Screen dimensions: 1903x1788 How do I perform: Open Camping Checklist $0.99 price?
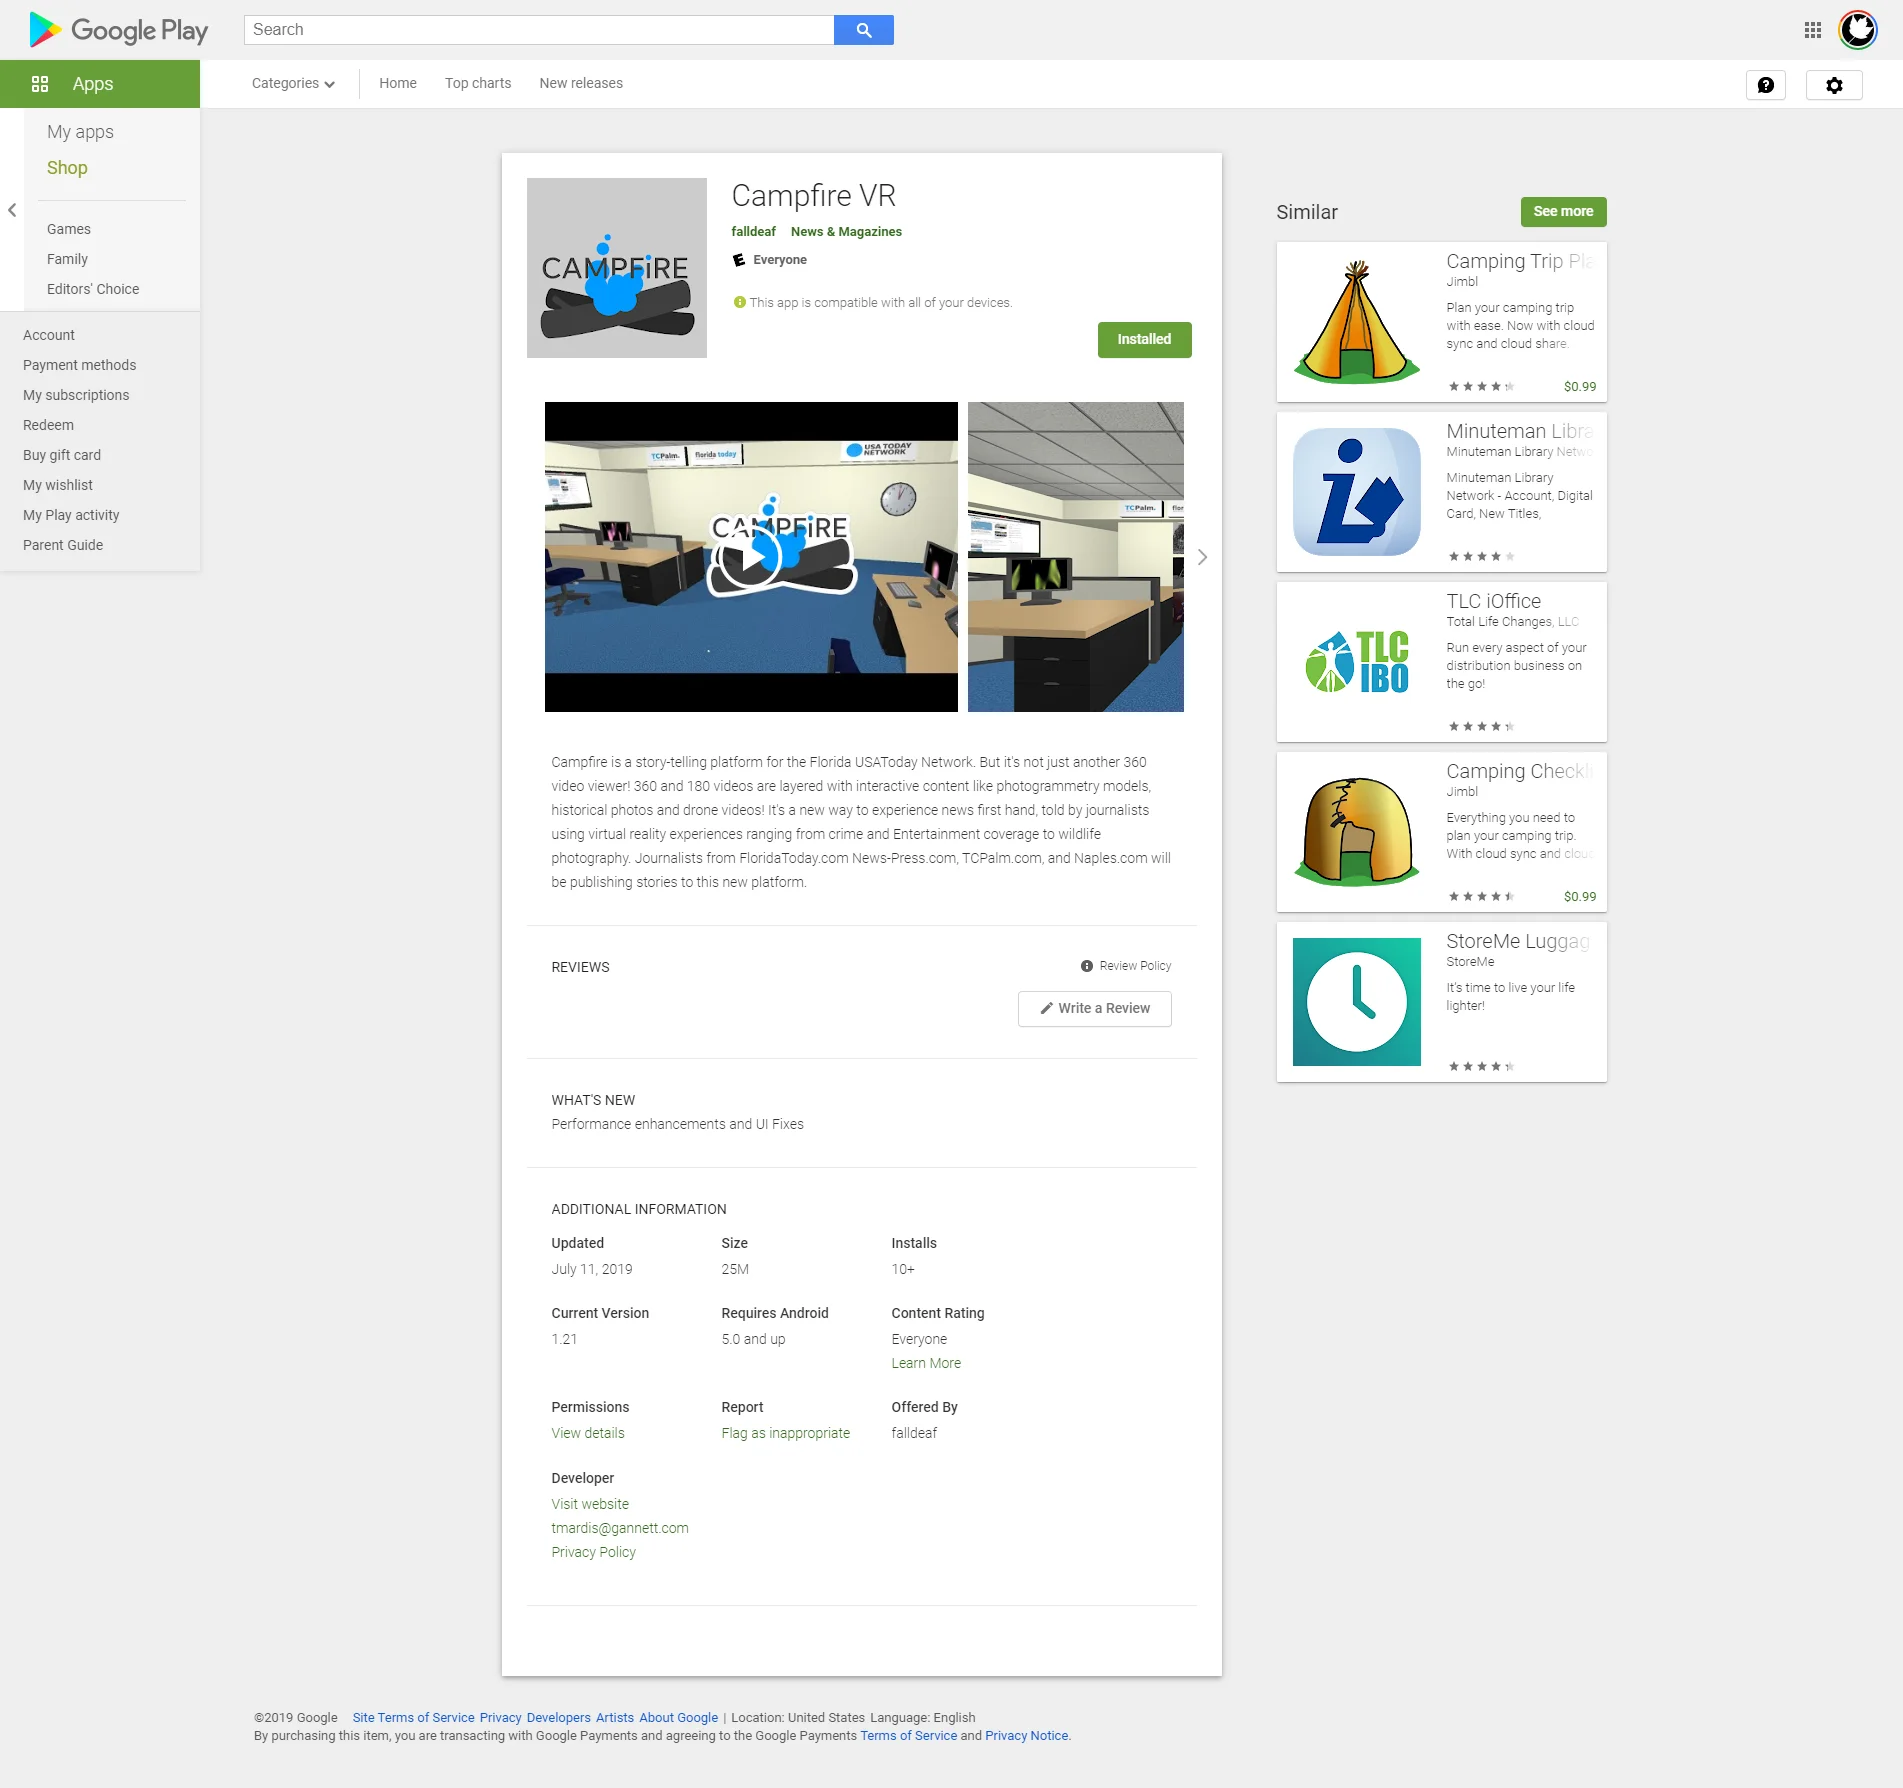[1580, 897]
